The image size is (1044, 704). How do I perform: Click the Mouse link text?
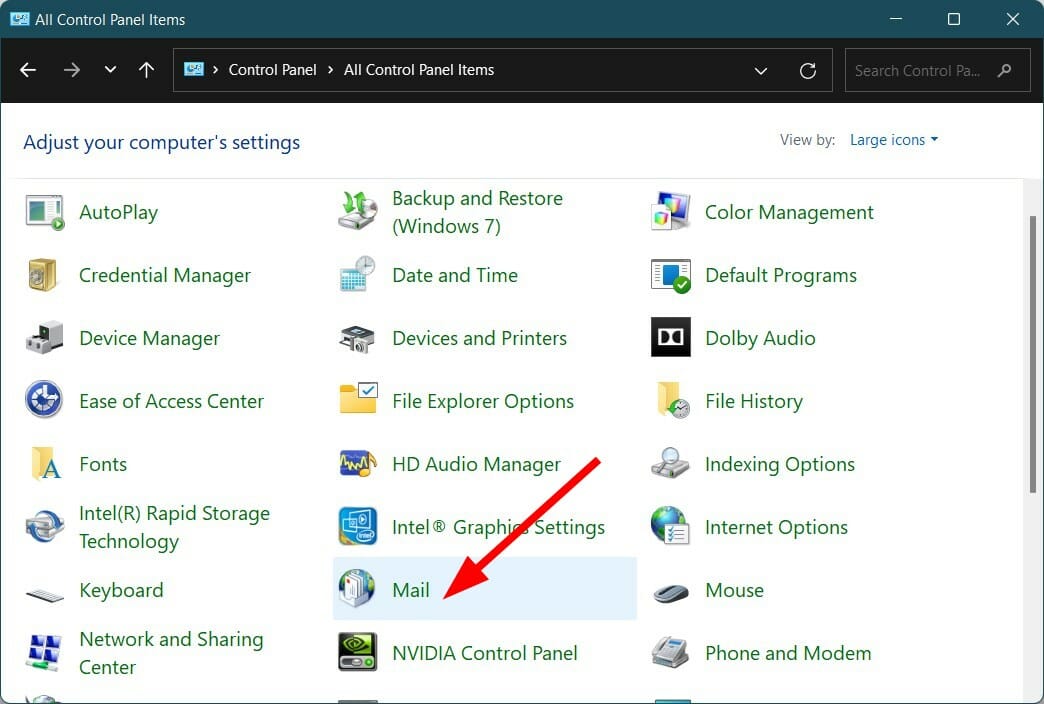[734, 590]
